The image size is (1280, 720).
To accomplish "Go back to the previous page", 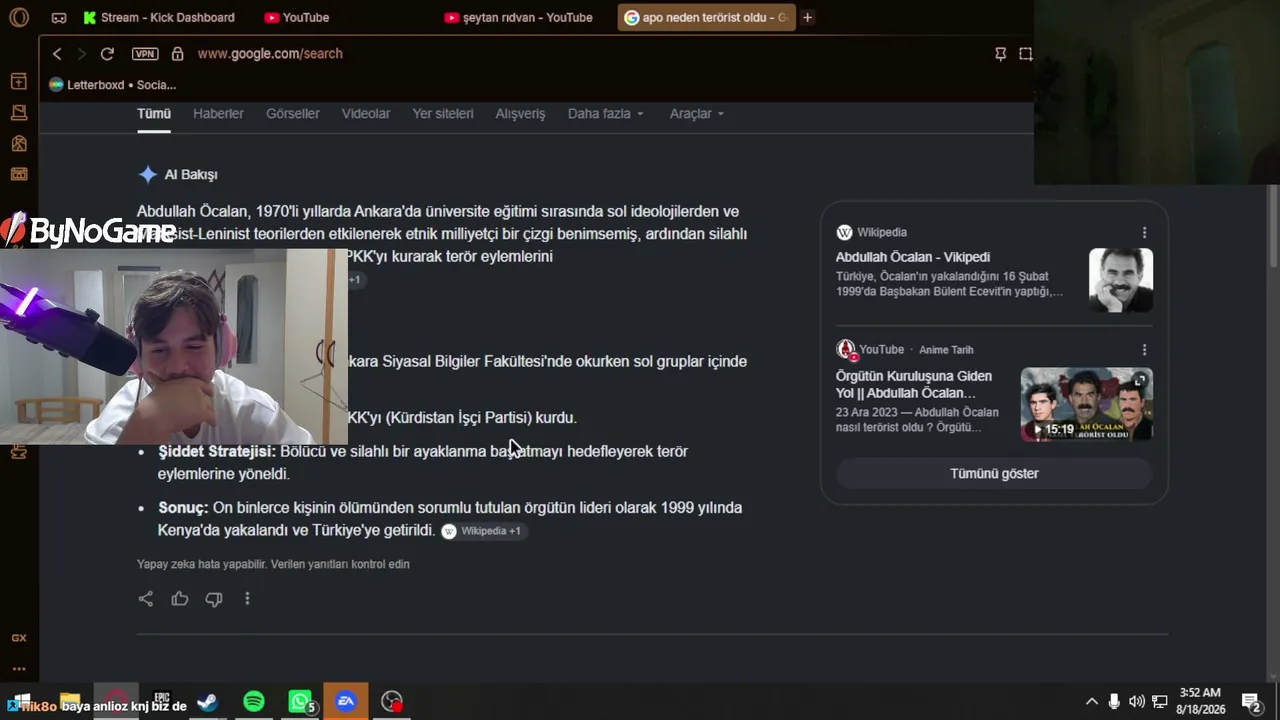I will [57, 54].
